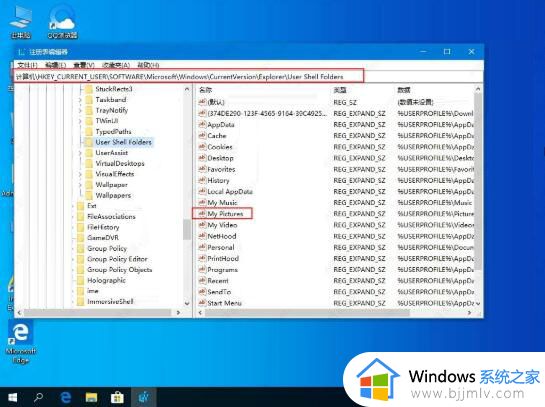Click the PrintHood value icon
Screen dimensions: 545x407
(x=202, y=258)
